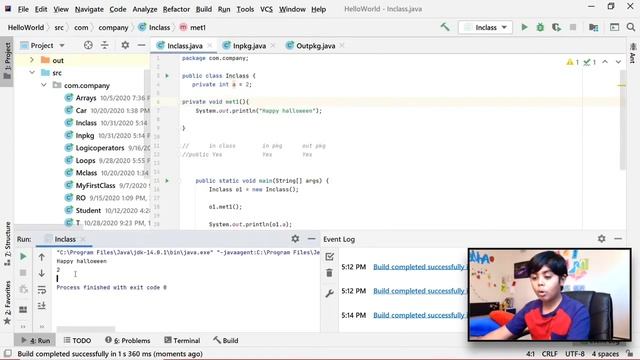Screen dimensions: 640x360
Task: Start debugging with the bug icon
Action: pos(540,27)
